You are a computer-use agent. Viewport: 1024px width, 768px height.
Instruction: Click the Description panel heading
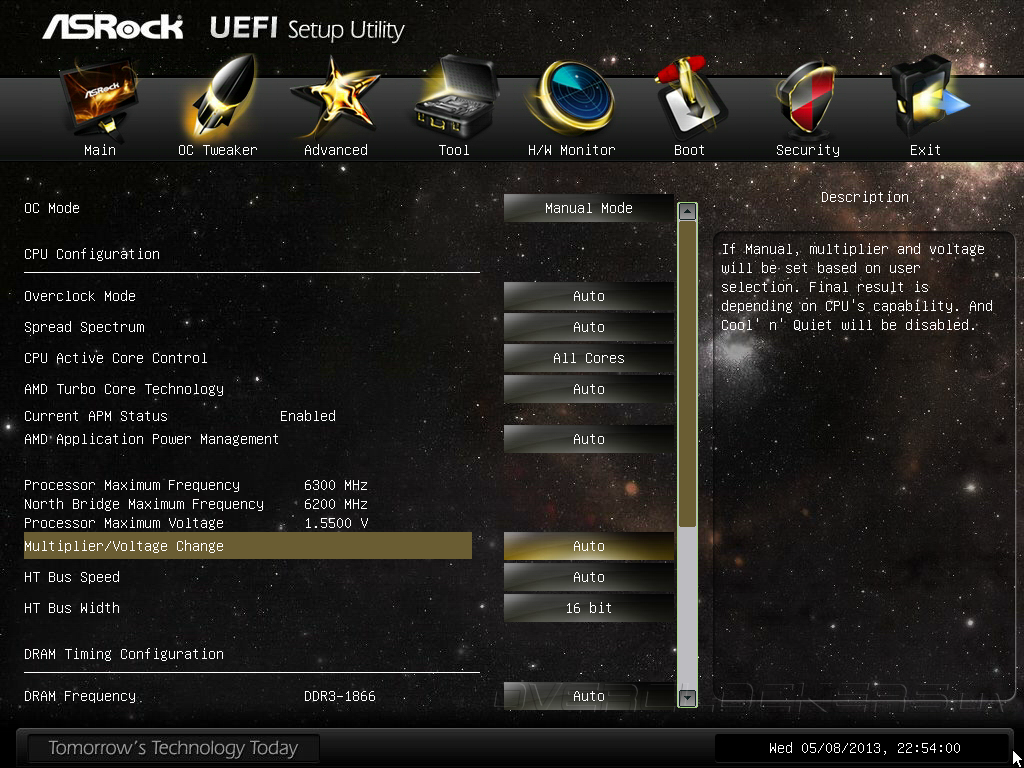tap(865, 197)
